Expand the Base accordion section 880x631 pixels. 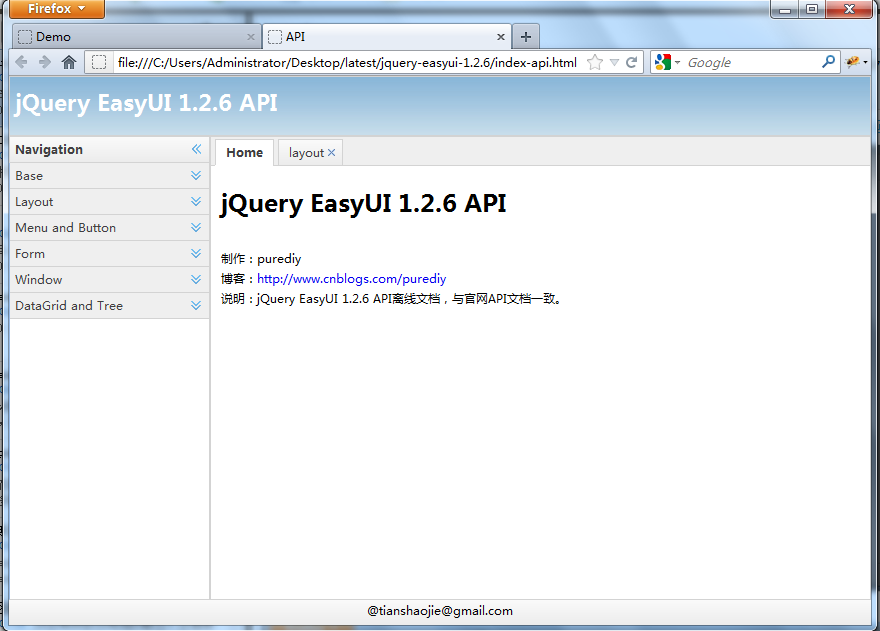(x=196, y=176)
